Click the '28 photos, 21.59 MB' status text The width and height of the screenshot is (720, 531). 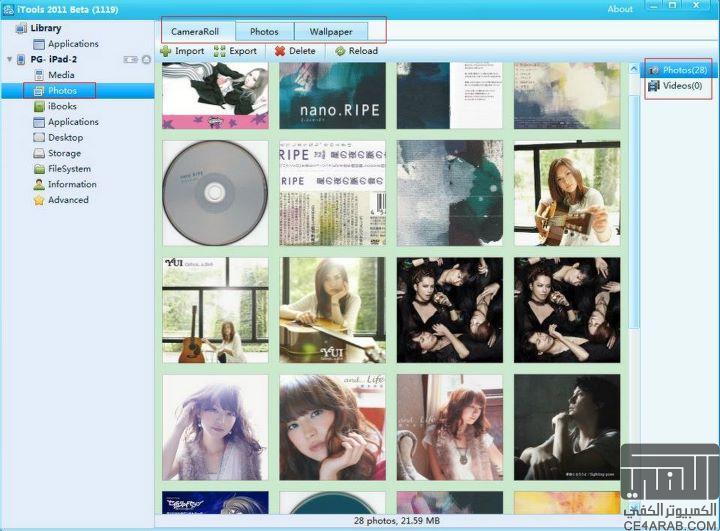pos(397,521)
